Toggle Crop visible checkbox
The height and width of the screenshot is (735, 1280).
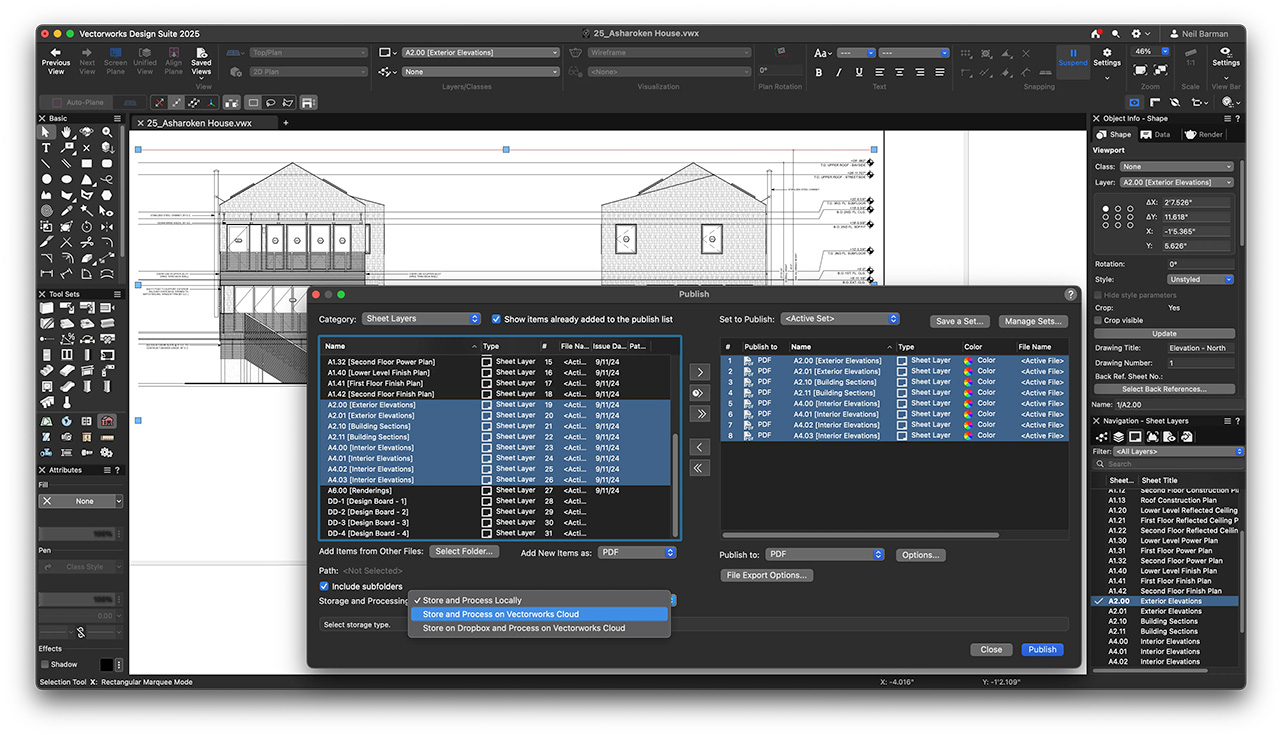[1099, 320]
